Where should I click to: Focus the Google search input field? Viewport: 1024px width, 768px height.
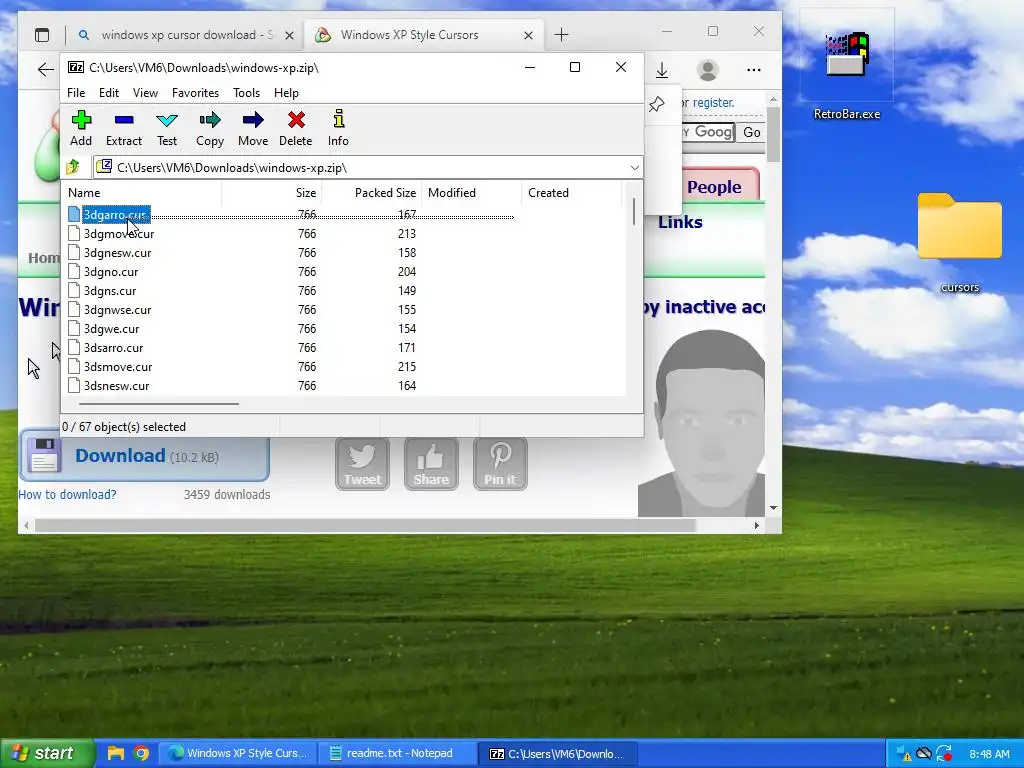709,132
